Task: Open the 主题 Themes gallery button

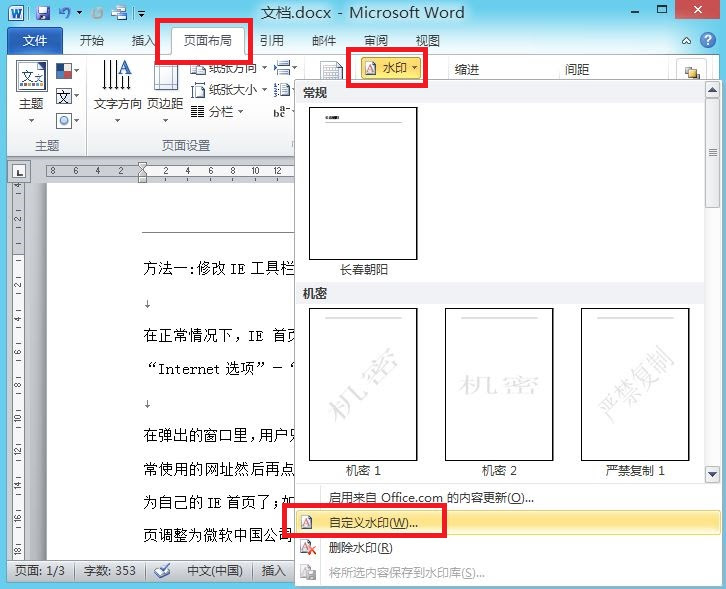Action: point(31,93)
